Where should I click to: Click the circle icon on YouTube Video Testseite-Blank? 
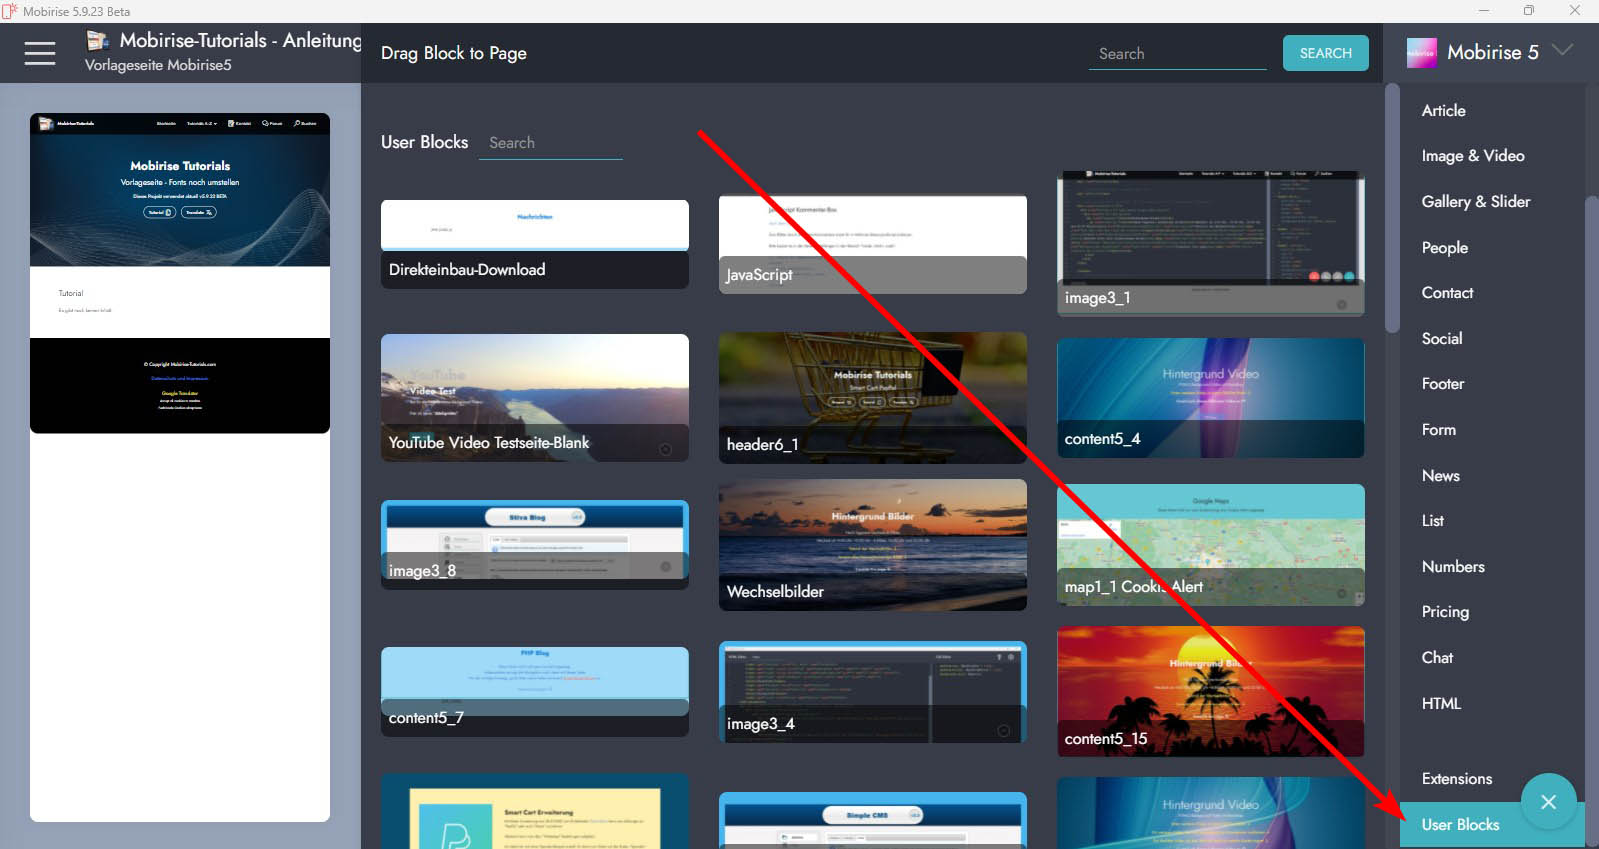coord(665,449)
